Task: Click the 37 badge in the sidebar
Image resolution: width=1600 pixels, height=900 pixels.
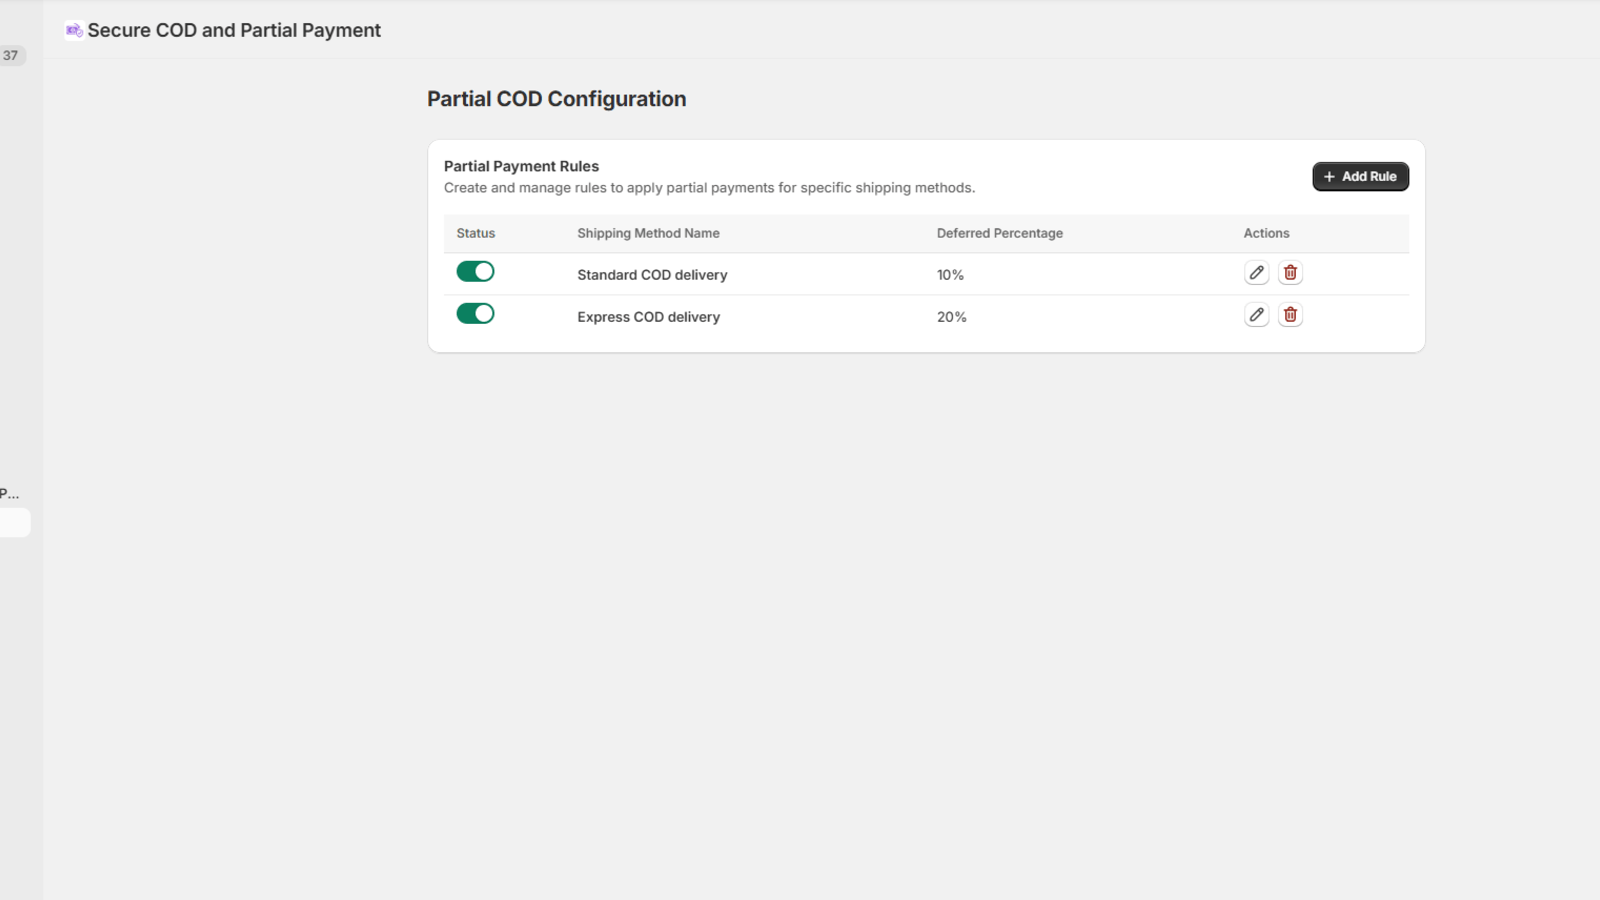Action: 10,55
